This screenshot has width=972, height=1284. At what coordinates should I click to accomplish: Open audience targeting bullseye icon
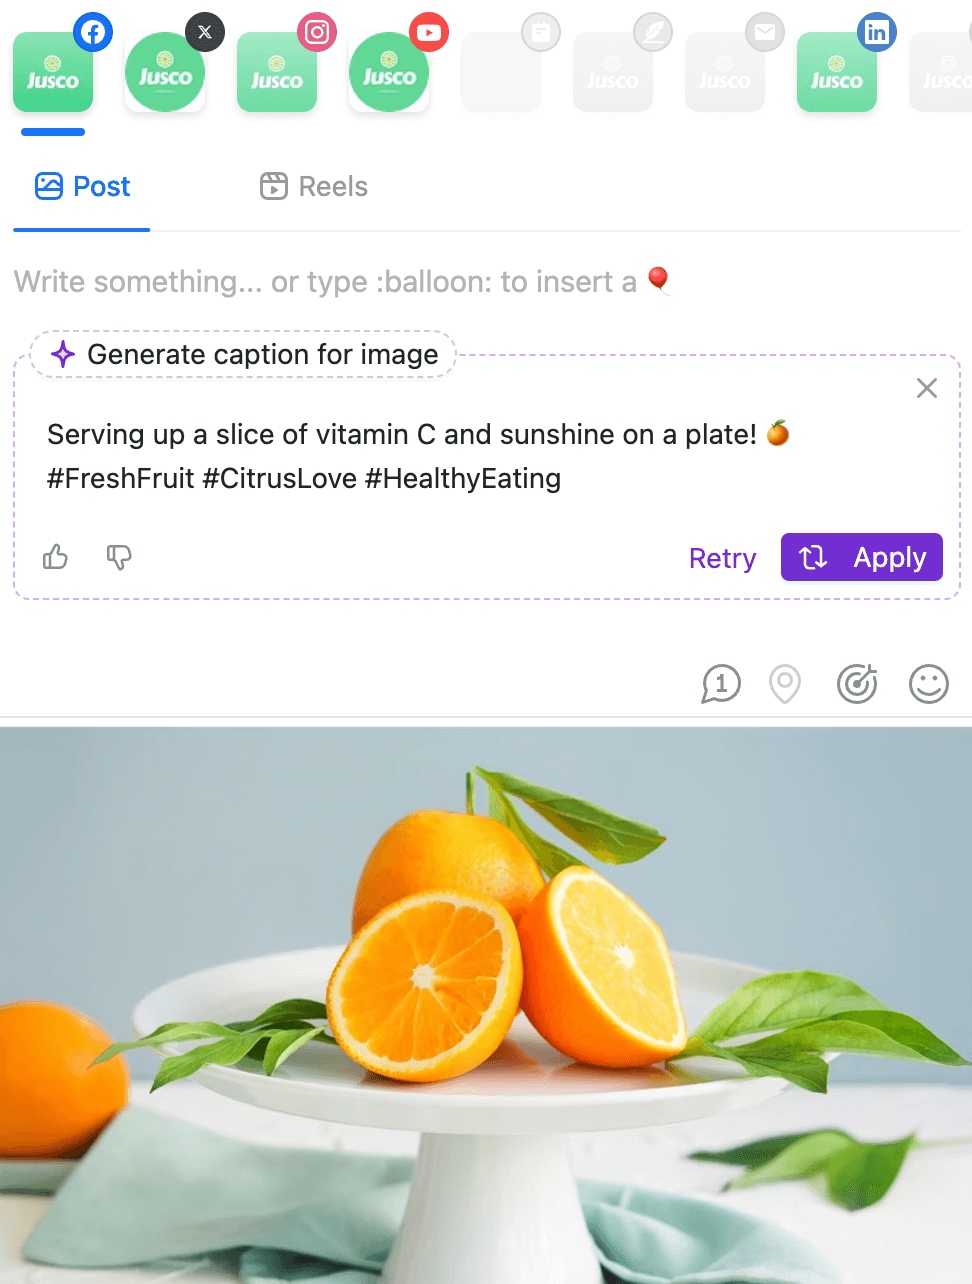coord(857,684)
